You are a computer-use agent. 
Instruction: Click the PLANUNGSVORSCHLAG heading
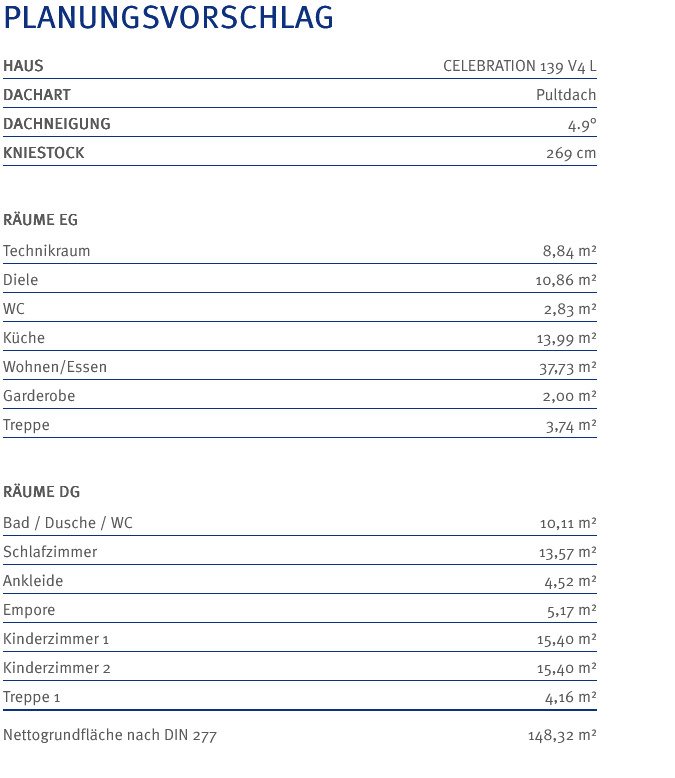coord(168,18)
